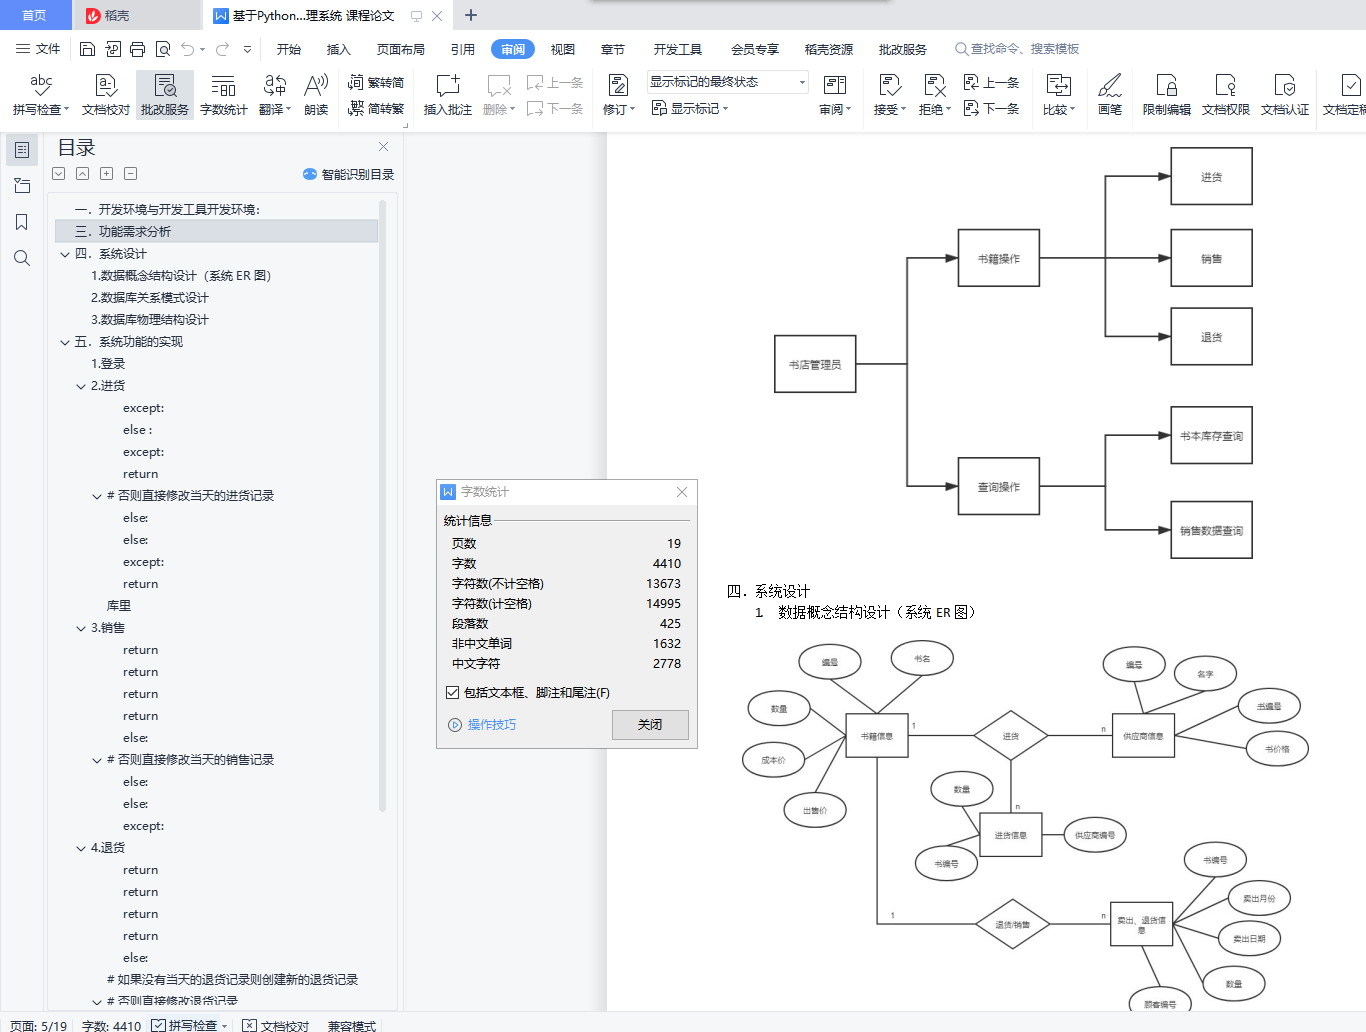Open the find magnifier sidebar icon
The height and width of the screenshot is (1032, 1366).
(22, 258)
